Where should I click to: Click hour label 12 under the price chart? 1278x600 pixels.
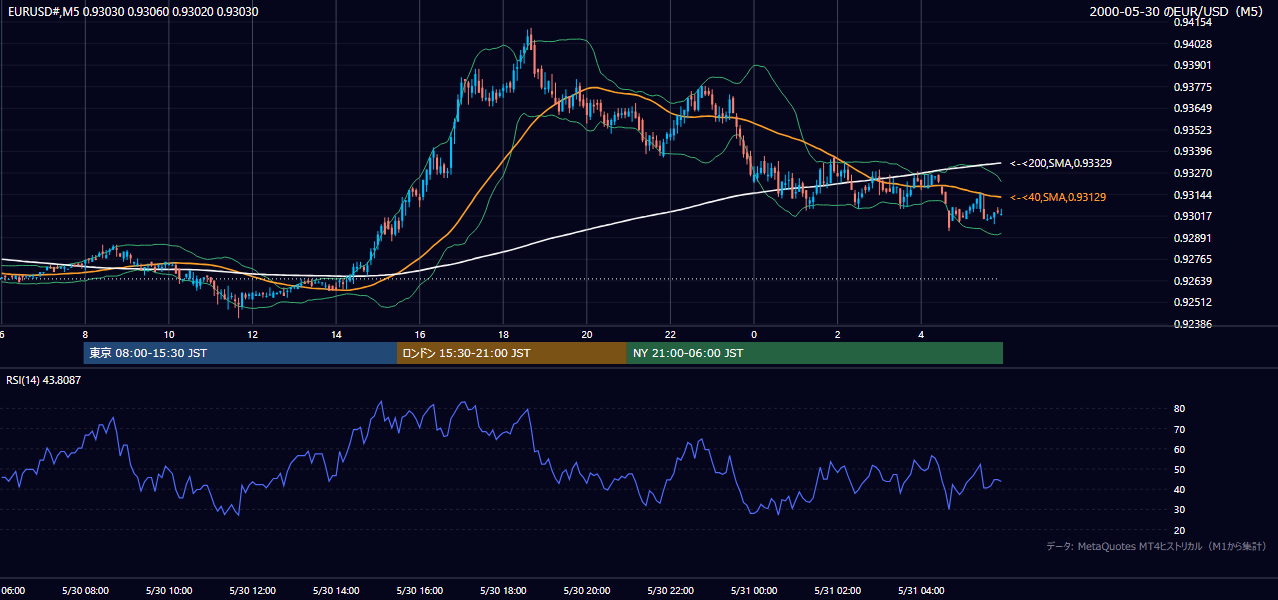(x=252, y=334)
